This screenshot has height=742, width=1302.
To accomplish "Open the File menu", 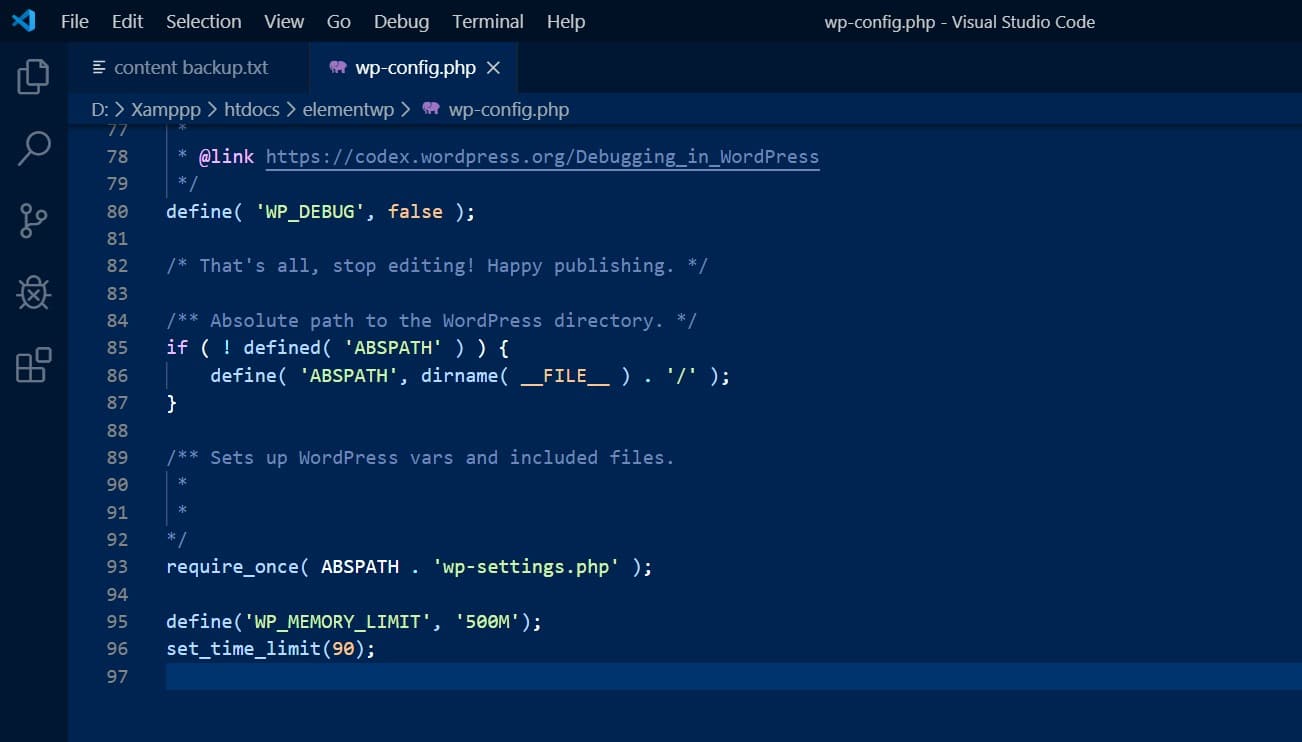I will pyautogui.click(x=75, y=21).
